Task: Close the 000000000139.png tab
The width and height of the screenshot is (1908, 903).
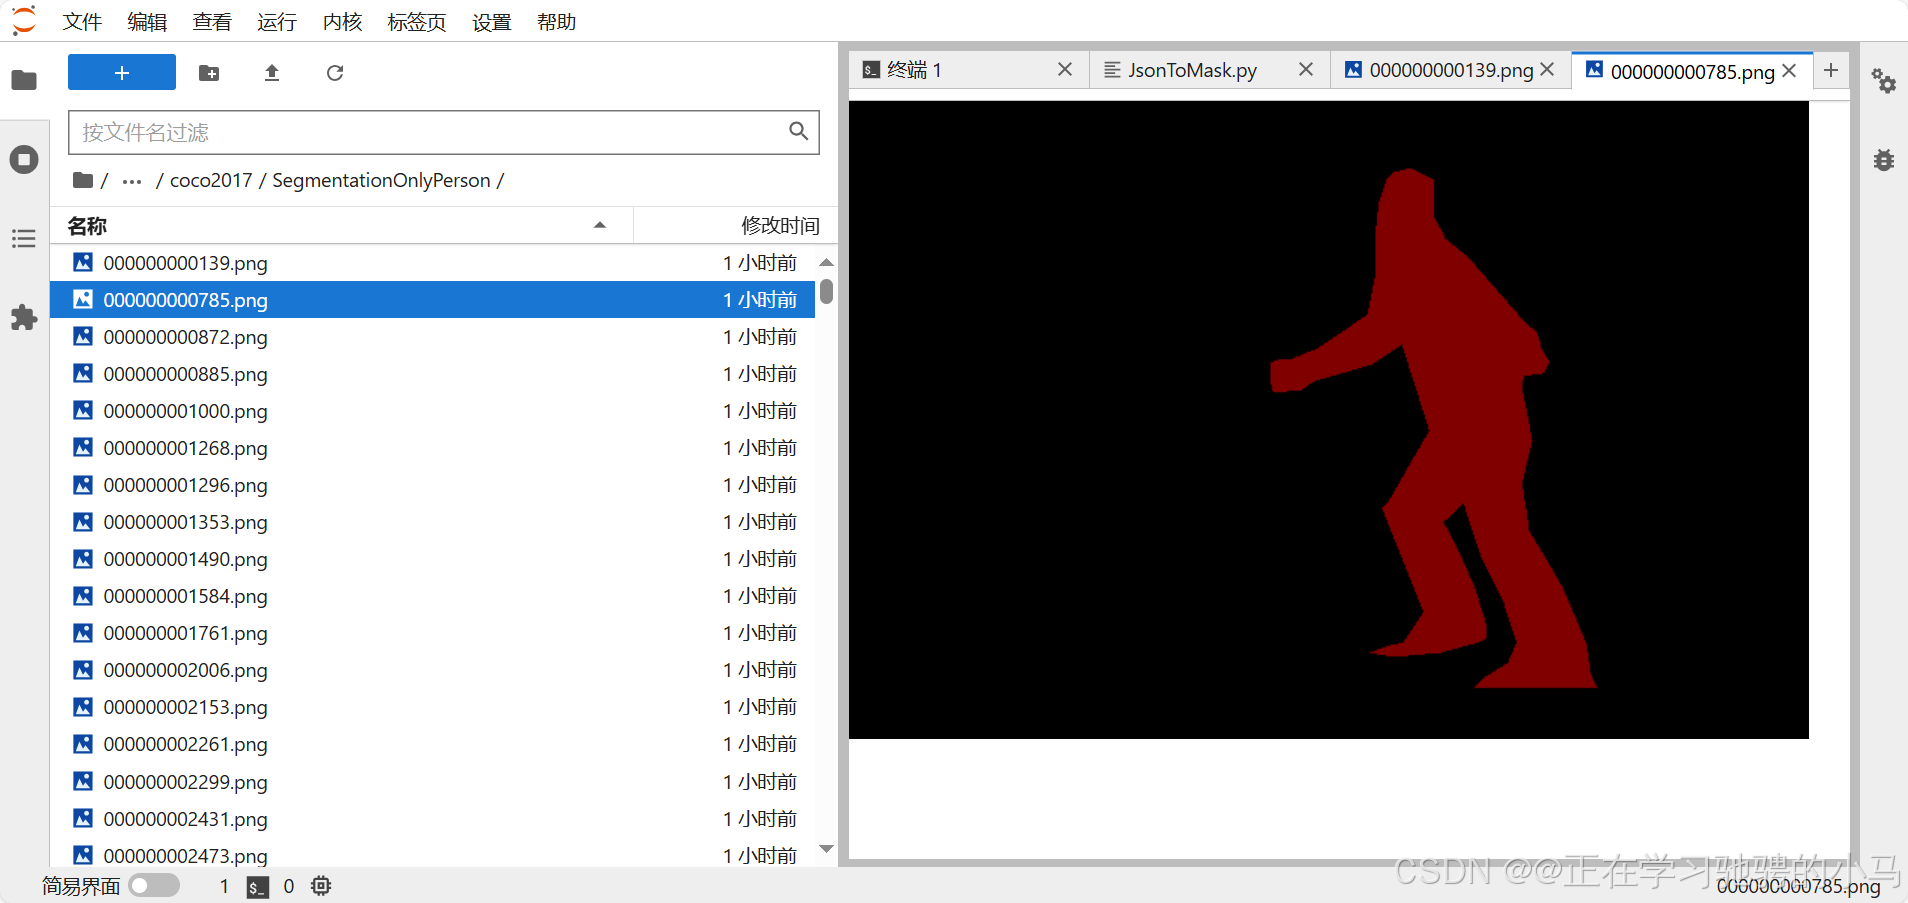Action: 1547,69
